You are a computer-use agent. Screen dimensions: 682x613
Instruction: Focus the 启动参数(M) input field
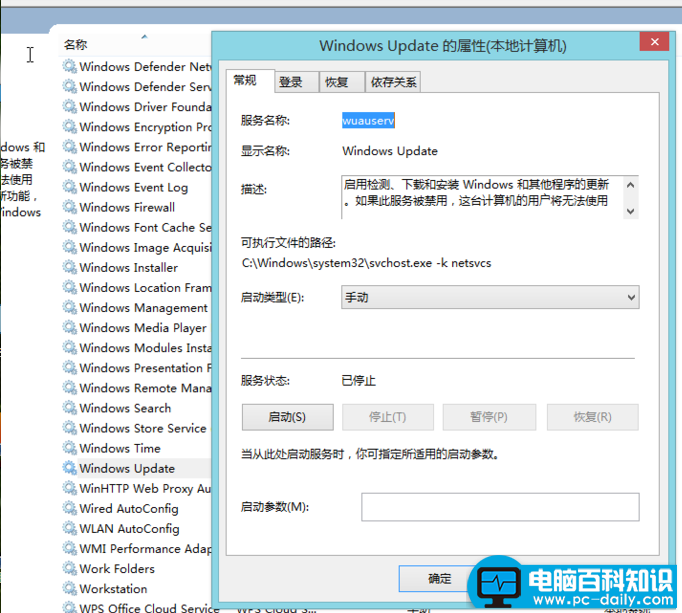(500, 507)
